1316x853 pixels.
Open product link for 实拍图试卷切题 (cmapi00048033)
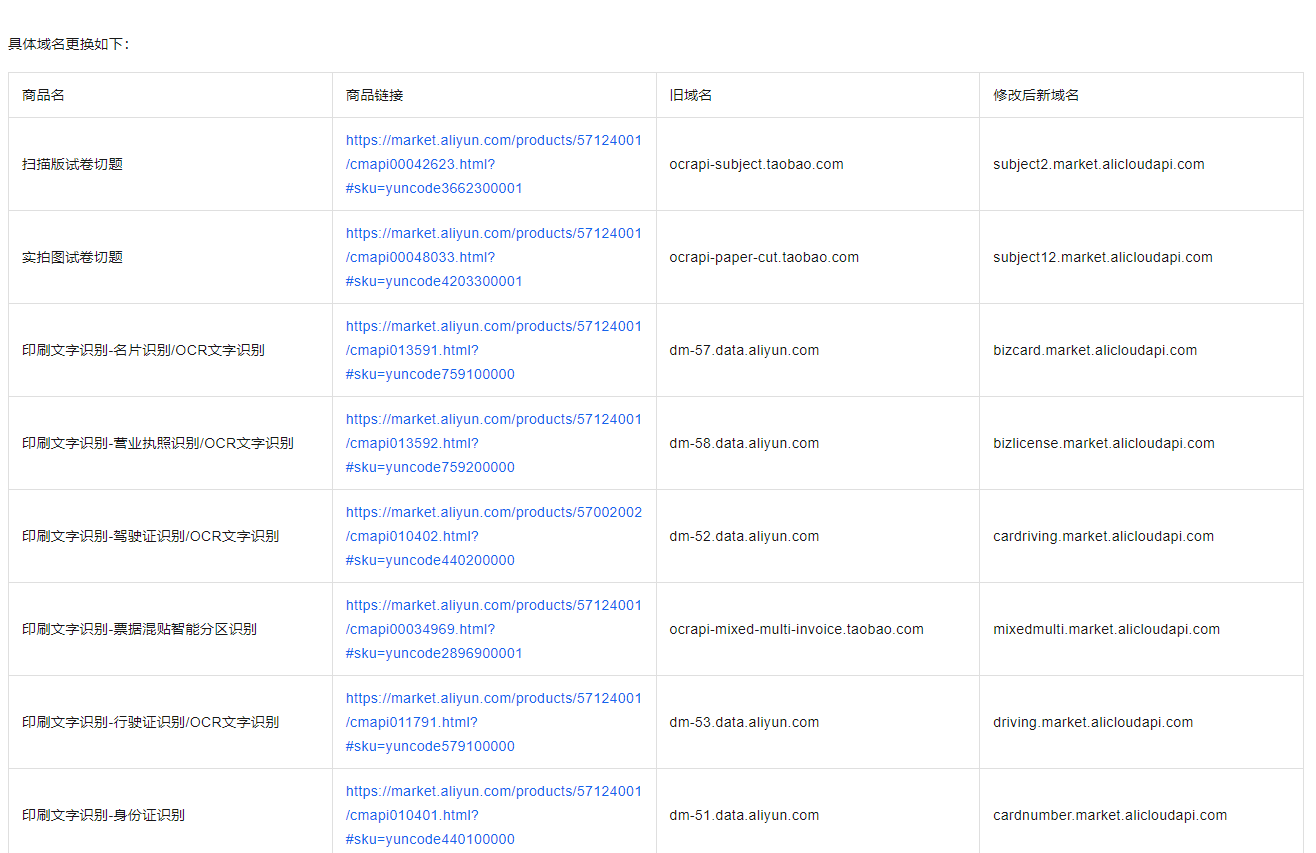pyautogui.click(x=494, y=257)
